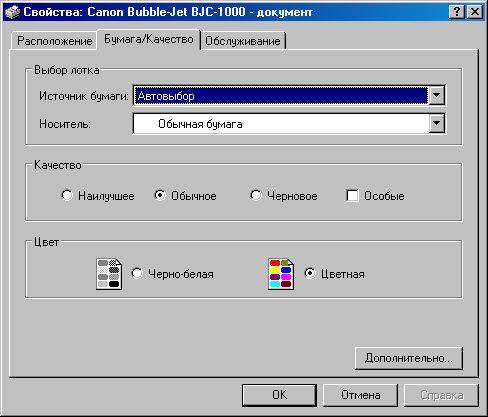This screenshot has height=417, width=488.
Task: Click the Цвет group title
Action: [x=46, y=242]
